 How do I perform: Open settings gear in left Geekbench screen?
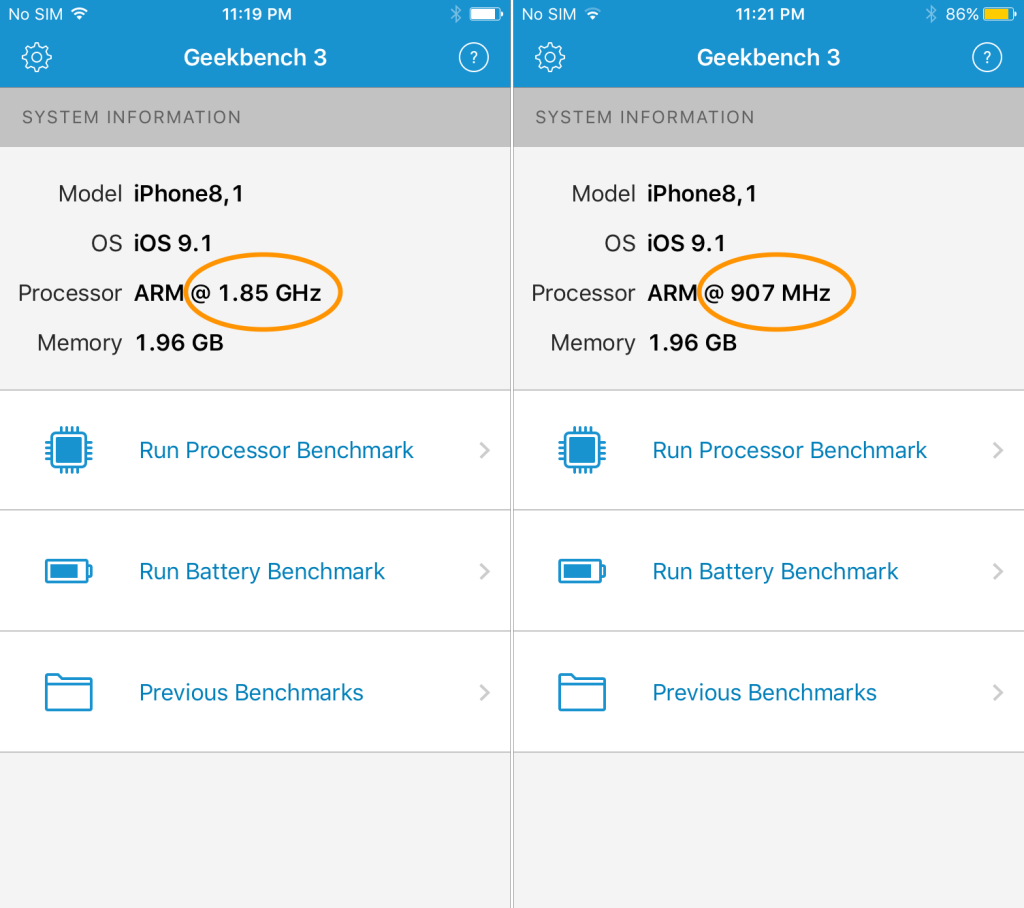pos(37,57)
